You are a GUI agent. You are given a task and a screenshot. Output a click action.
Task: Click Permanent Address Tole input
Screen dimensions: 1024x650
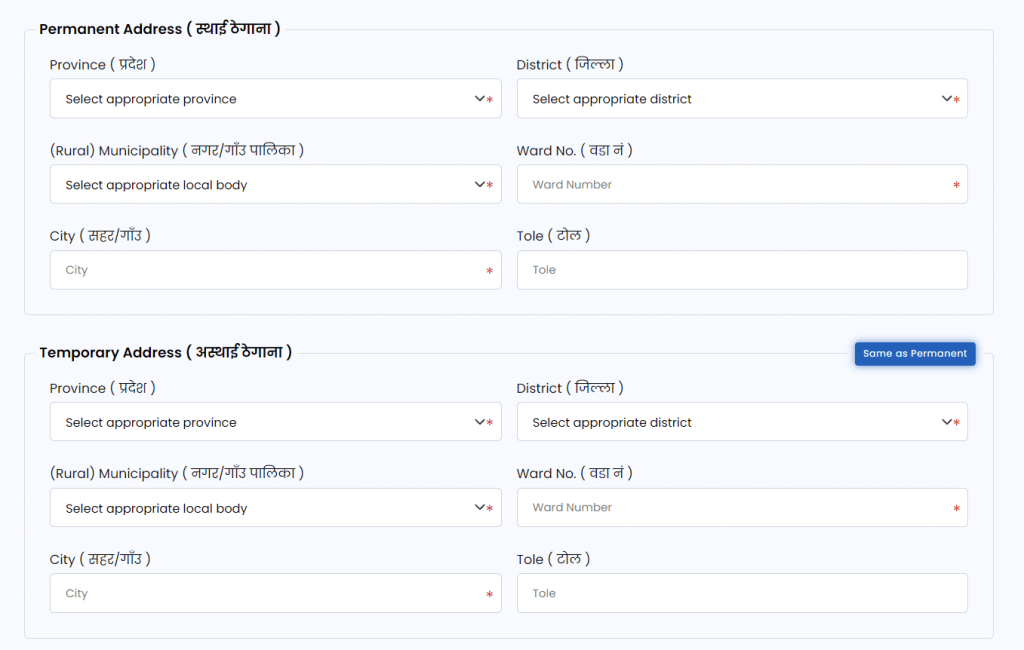coord(741,270)
